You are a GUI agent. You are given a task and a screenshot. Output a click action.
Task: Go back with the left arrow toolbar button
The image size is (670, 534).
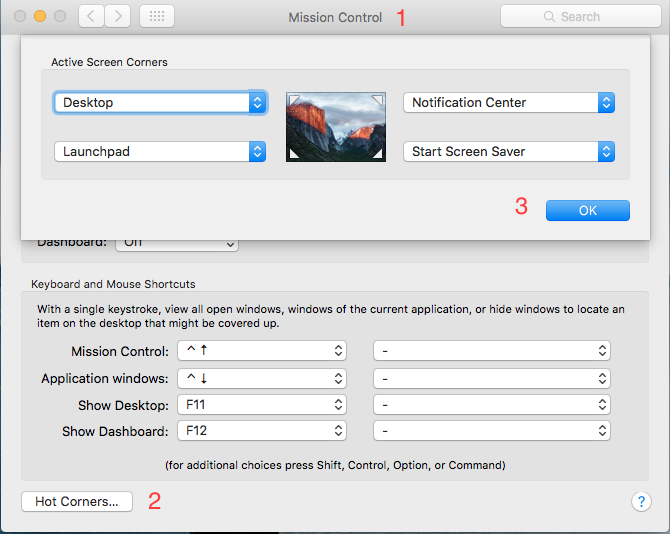[91, 16]
